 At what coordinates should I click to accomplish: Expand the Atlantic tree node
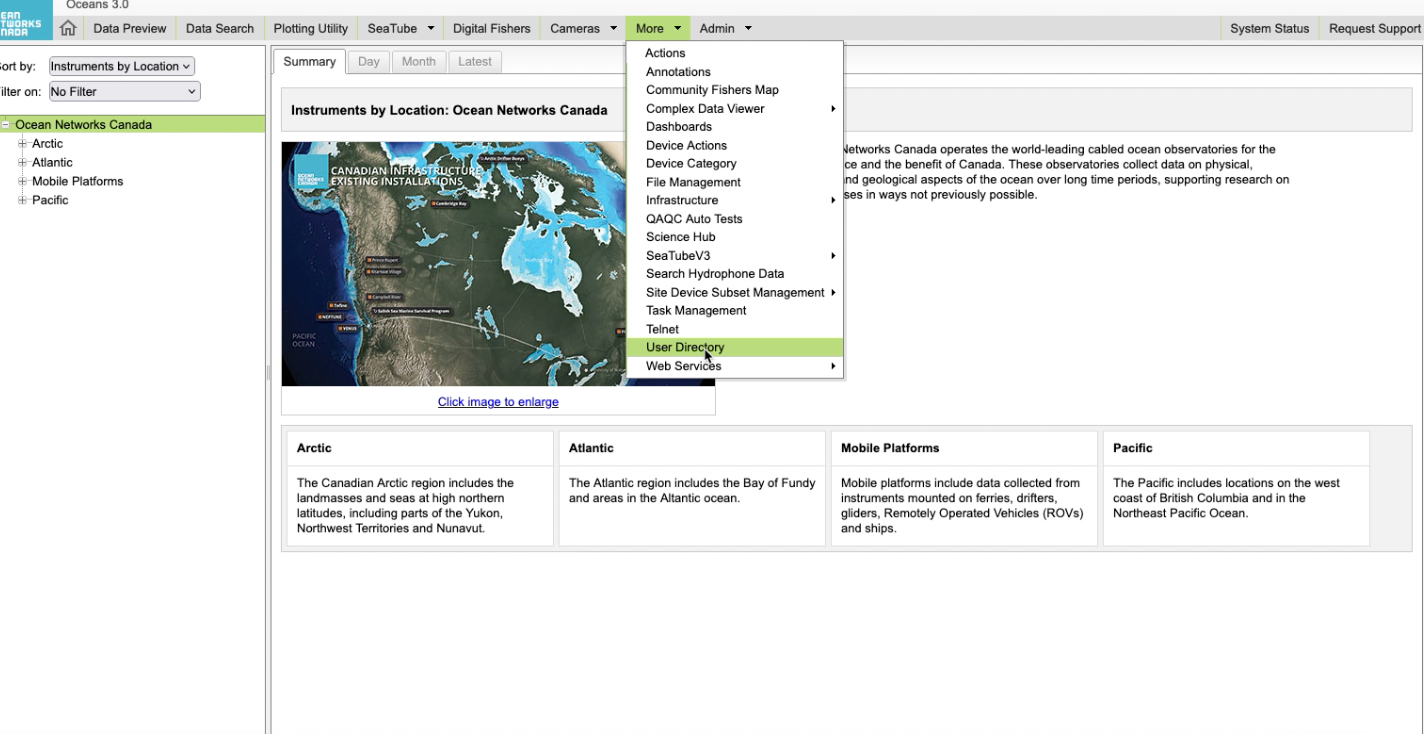(x=21, y=162)
